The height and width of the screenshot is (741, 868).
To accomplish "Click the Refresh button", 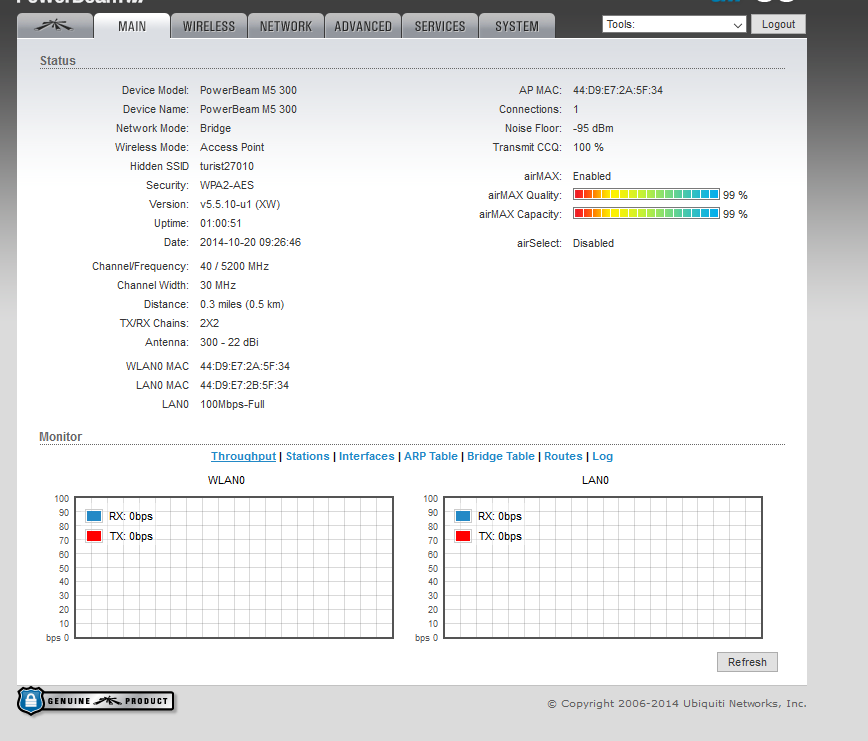I will (747, 662).
